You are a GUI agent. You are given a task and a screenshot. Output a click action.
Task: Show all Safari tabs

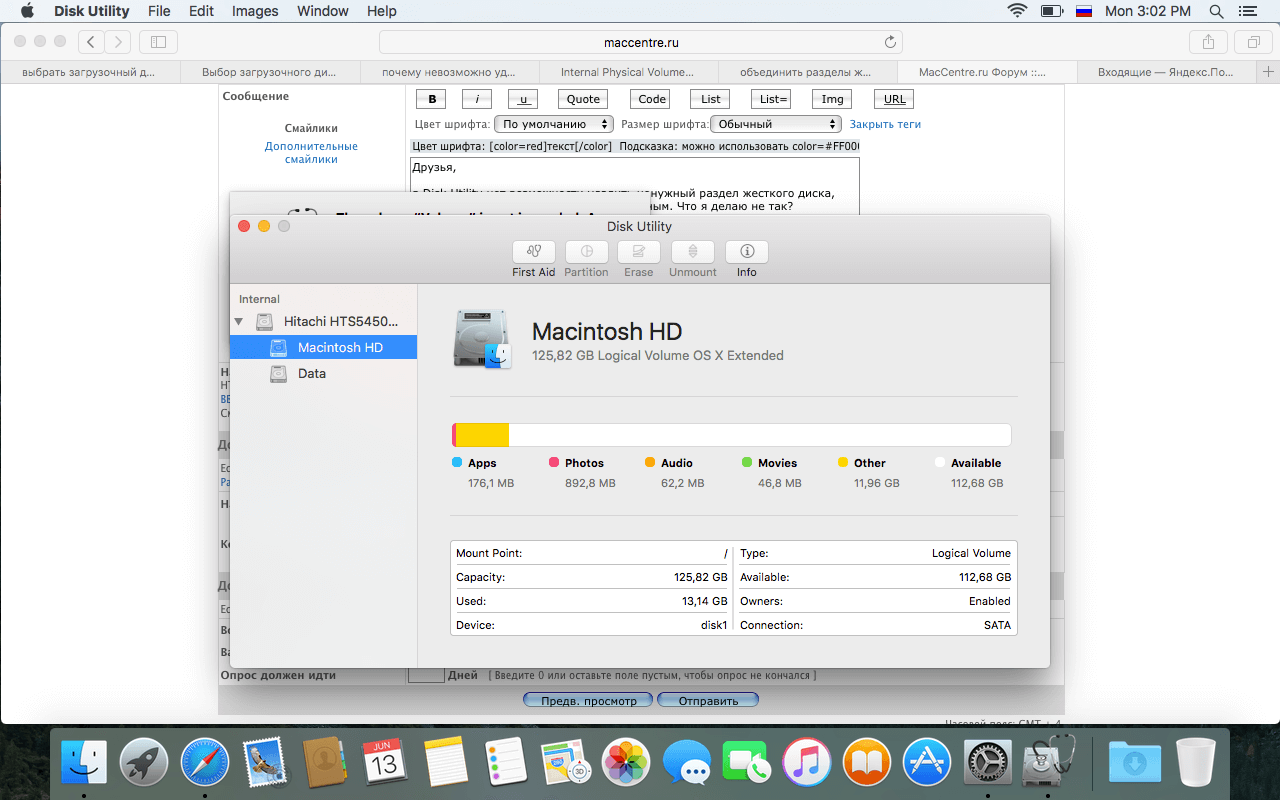pos(1253,42)
